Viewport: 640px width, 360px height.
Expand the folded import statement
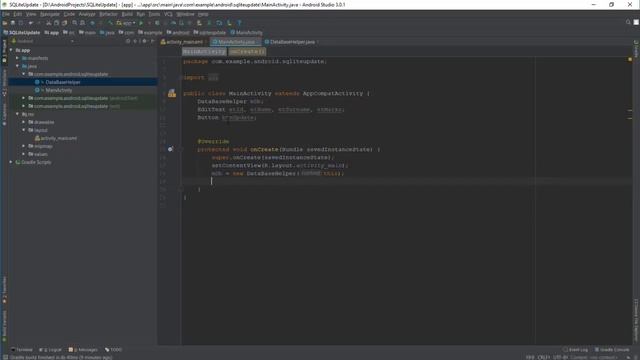pos(213,78)
